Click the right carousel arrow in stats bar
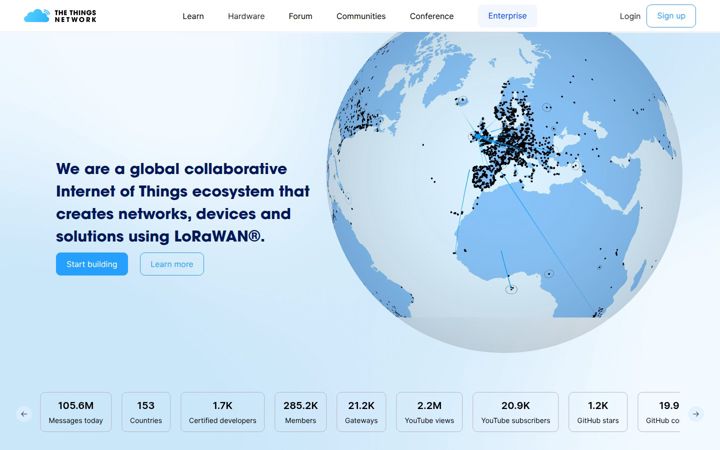 coord(696,414)
